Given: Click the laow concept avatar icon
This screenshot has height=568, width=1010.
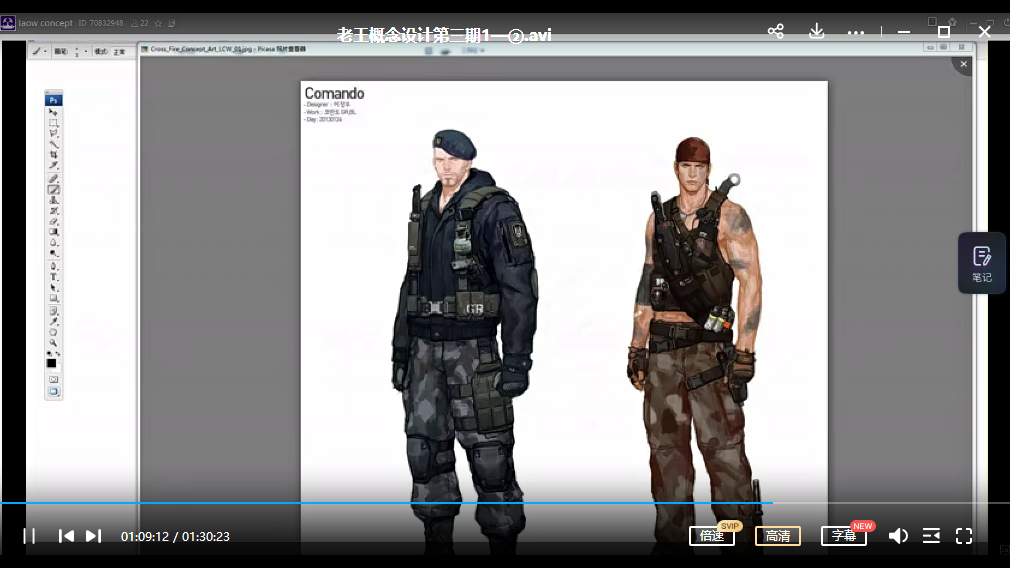Looking at the screenshot, I should coord(8,23).
